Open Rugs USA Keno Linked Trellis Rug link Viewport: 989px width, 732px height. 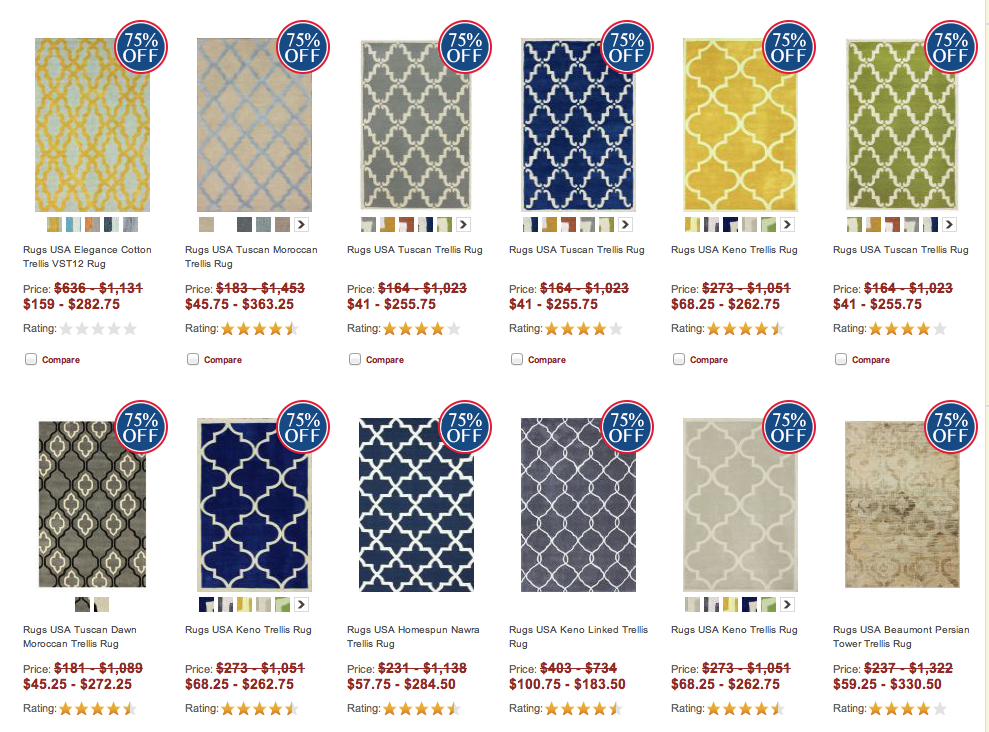click(578, 637)
